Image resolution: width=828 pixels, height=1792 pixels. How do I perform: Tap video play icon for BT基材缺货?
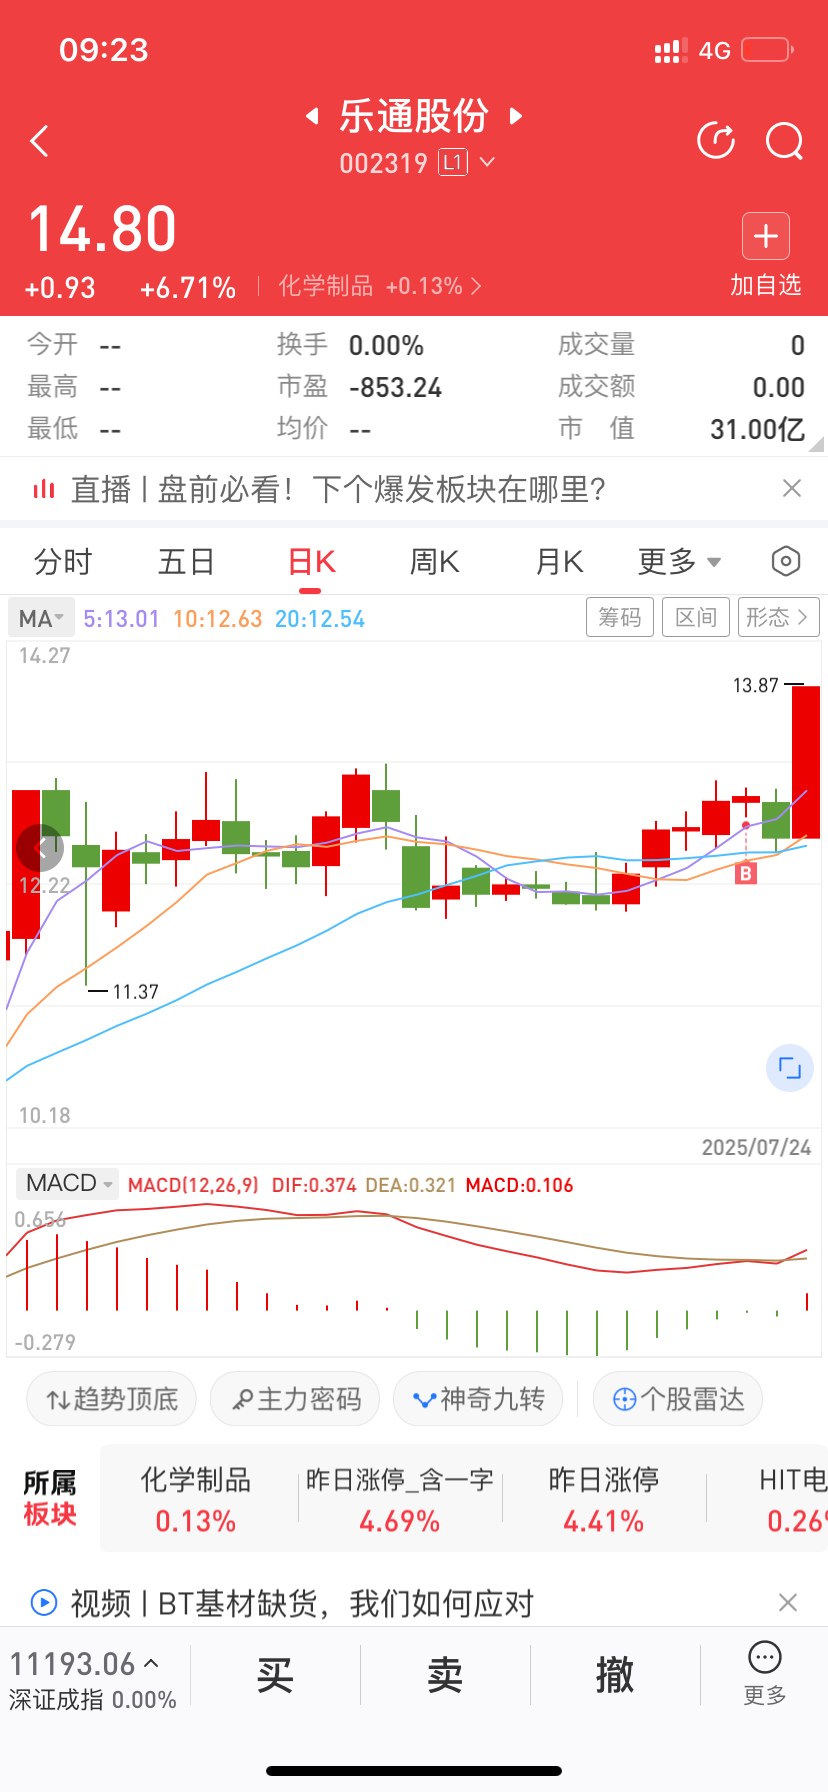point(44,1603)
